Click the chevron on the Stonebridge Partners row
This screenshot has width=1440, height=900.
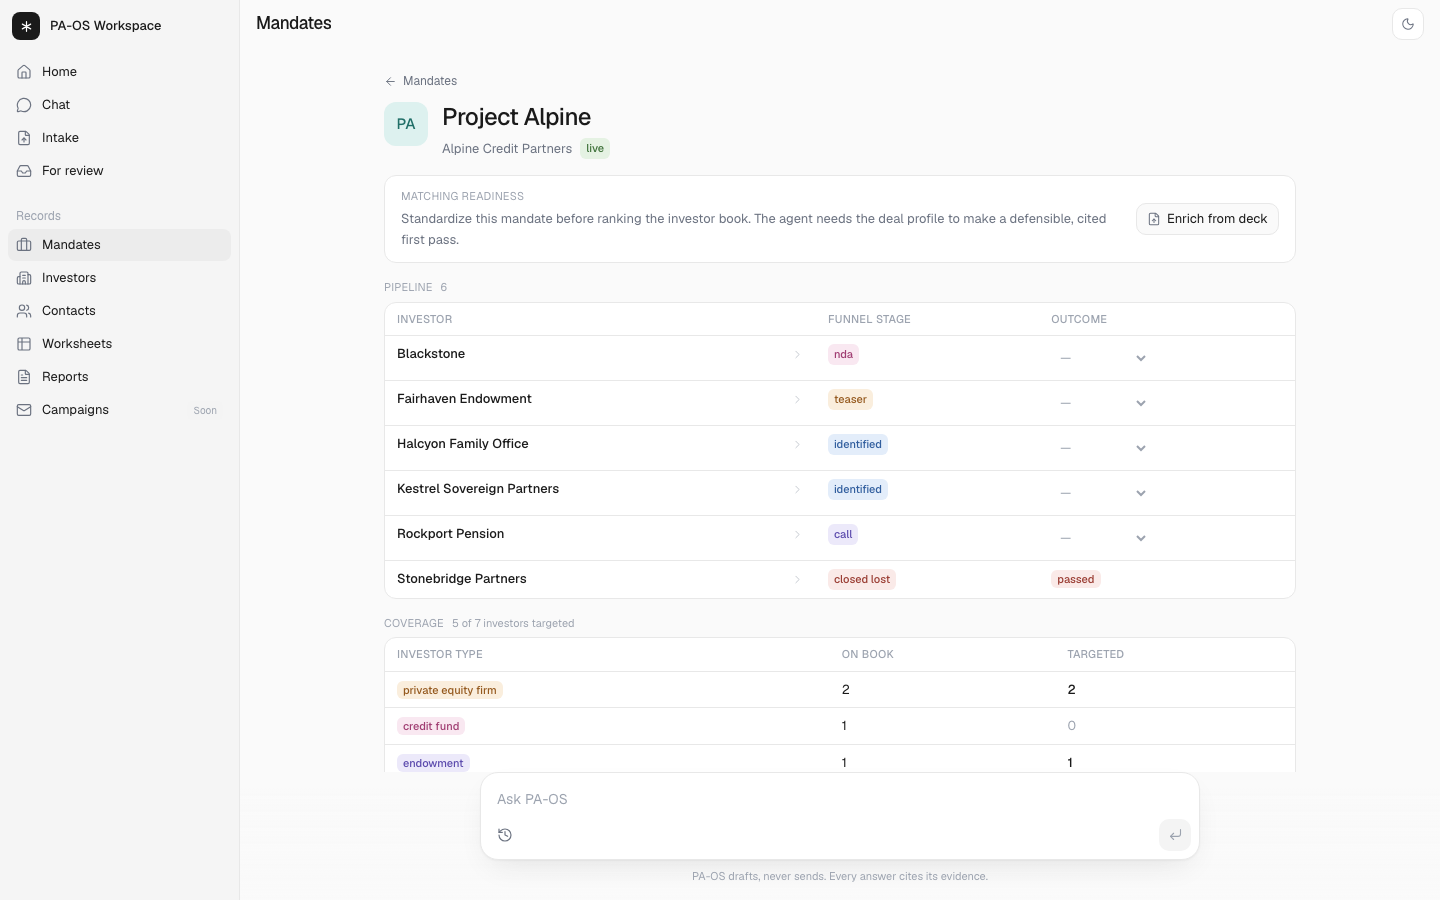797,579
